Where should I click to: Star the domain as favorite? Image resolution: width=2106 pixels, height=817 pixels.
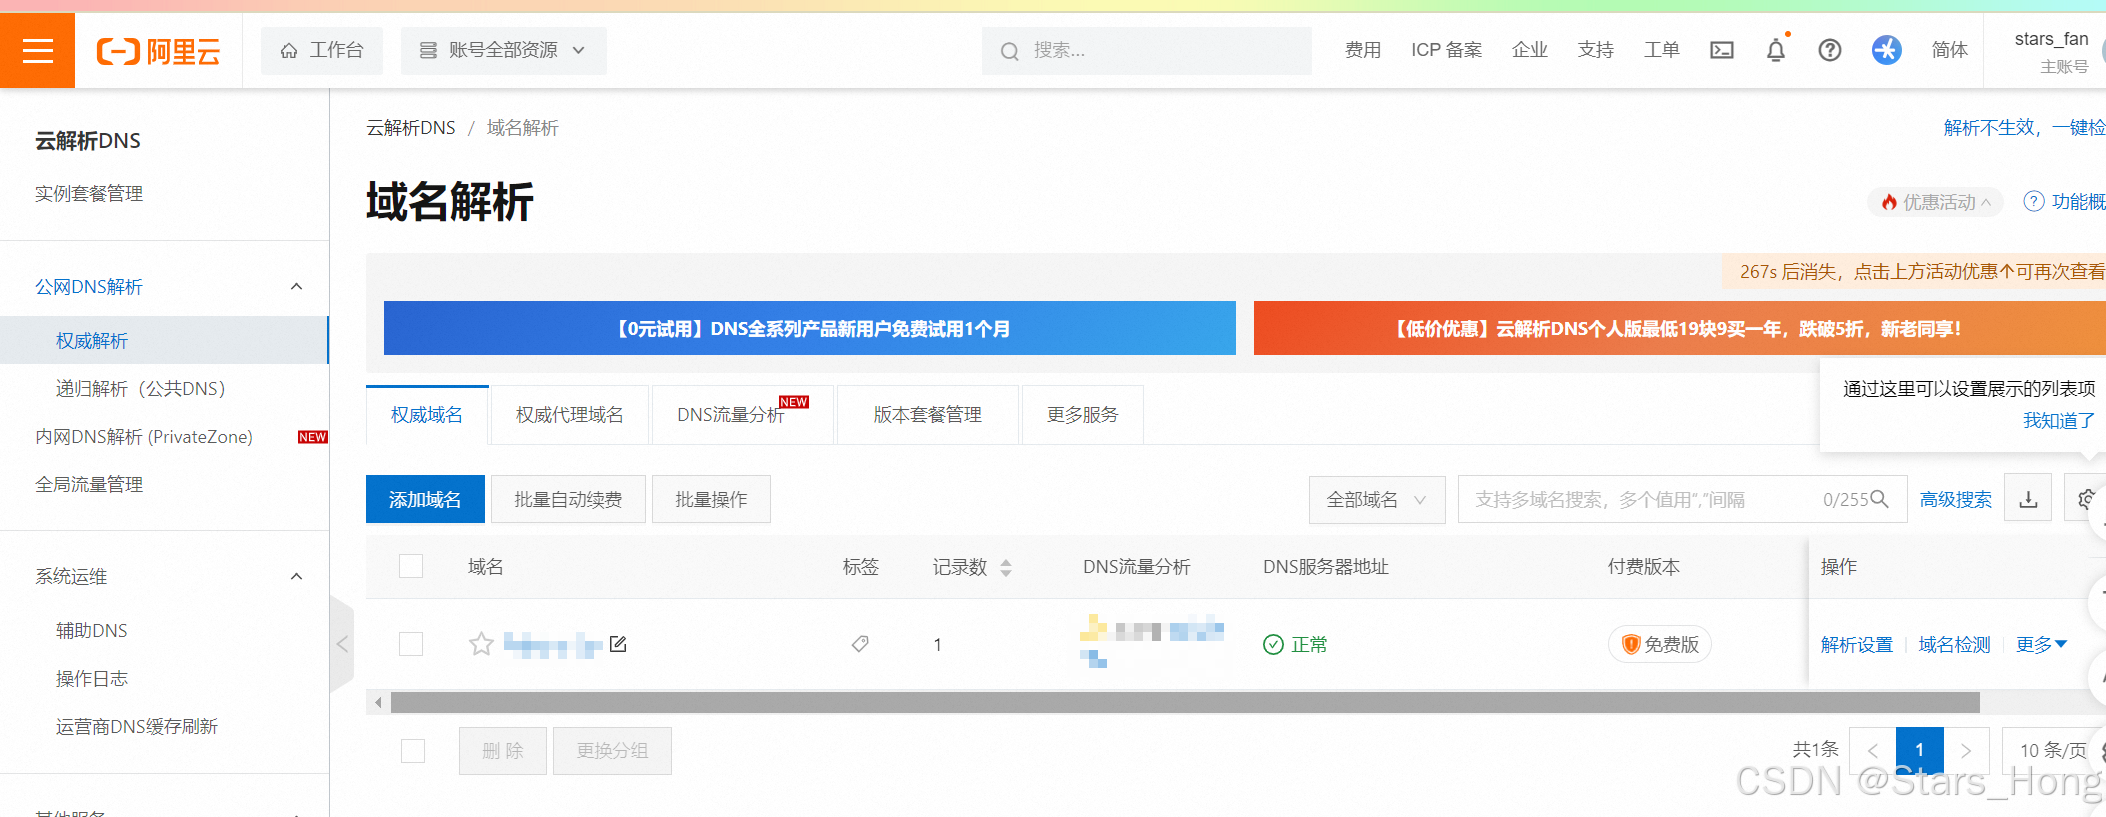point(481,644)
